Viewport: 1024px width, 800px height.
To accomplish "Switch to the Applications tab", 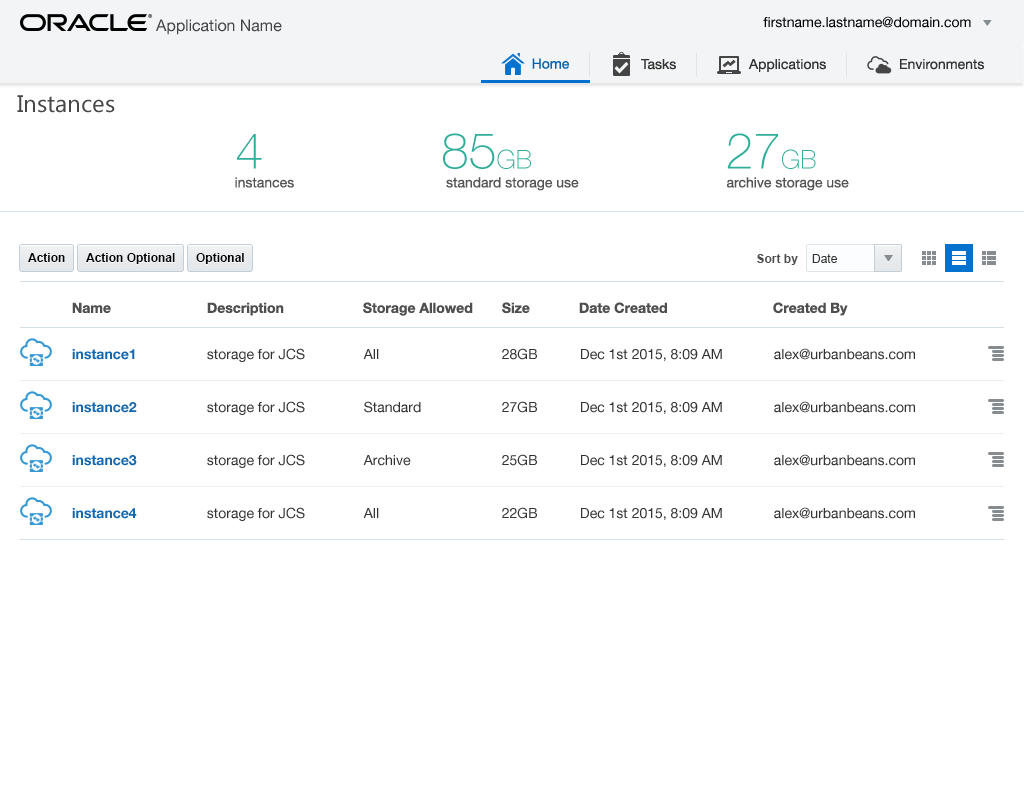I will tap(772, 64).
